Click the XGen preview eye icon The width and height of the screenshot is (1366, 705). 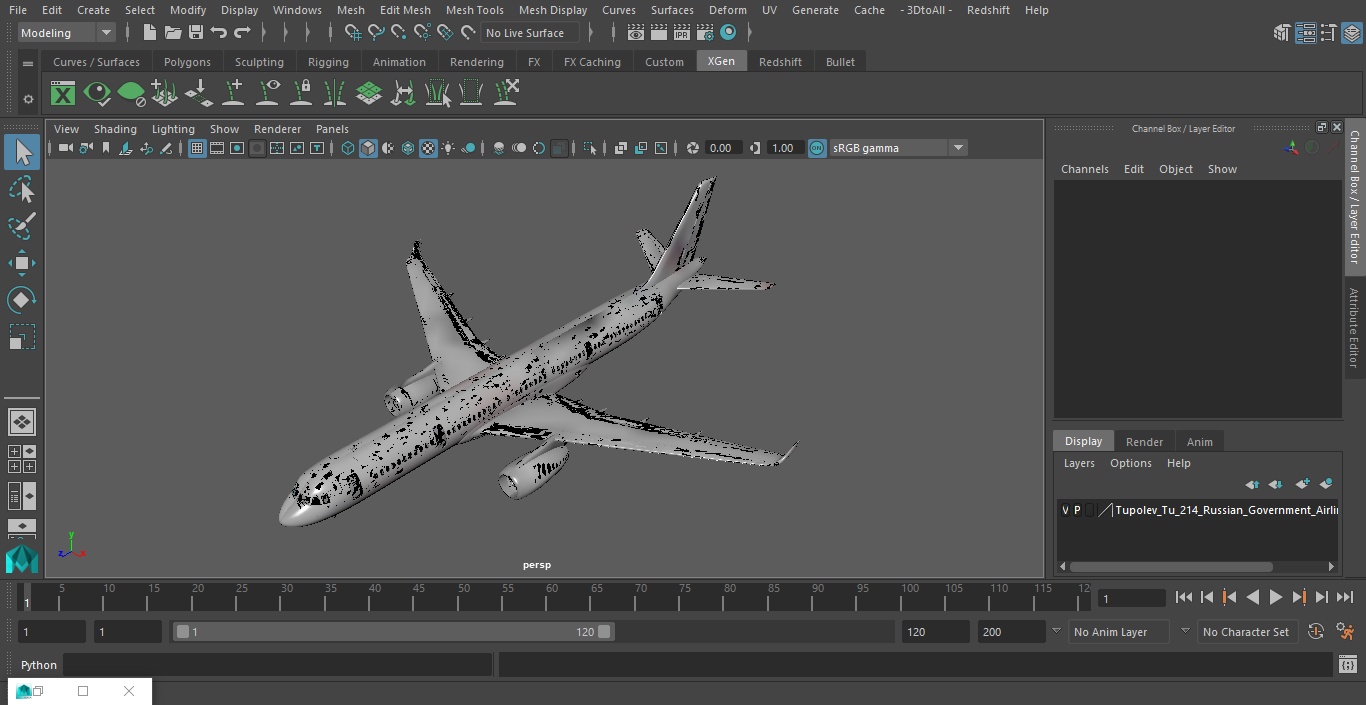point(97,94)
